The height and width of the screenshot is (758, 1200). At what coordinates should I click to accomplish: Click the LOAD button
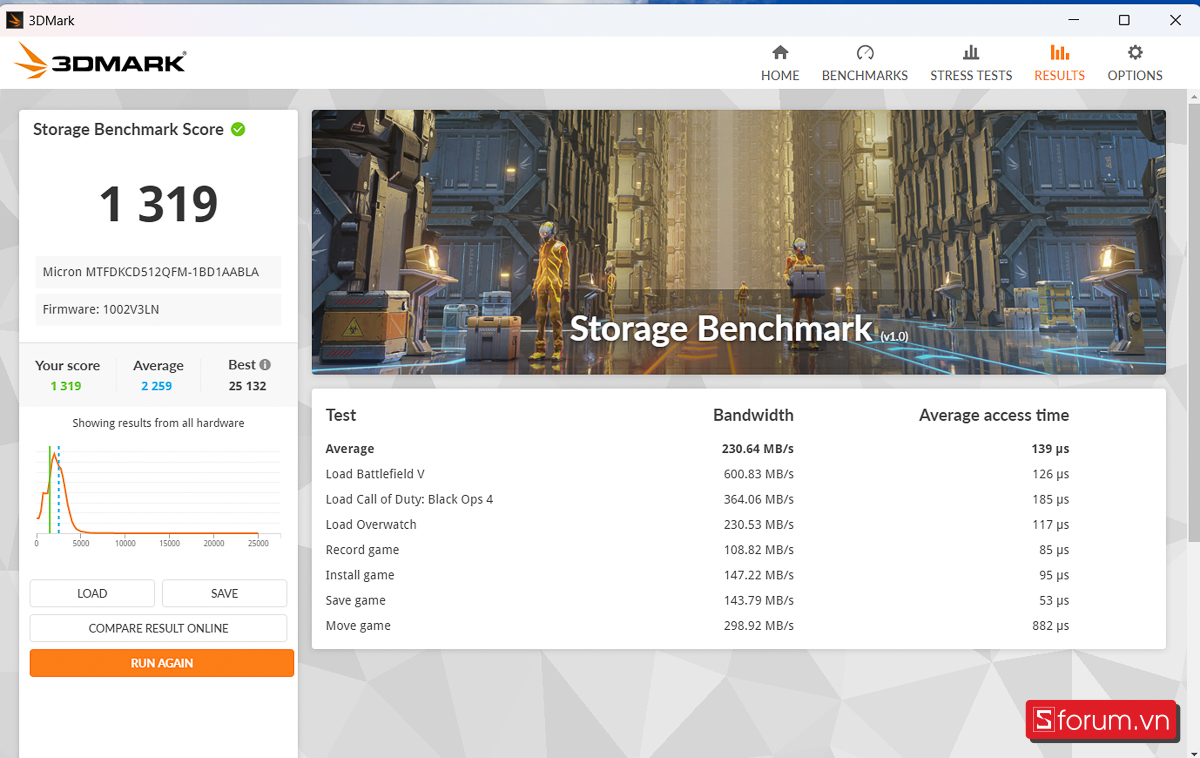pos(92,593)
